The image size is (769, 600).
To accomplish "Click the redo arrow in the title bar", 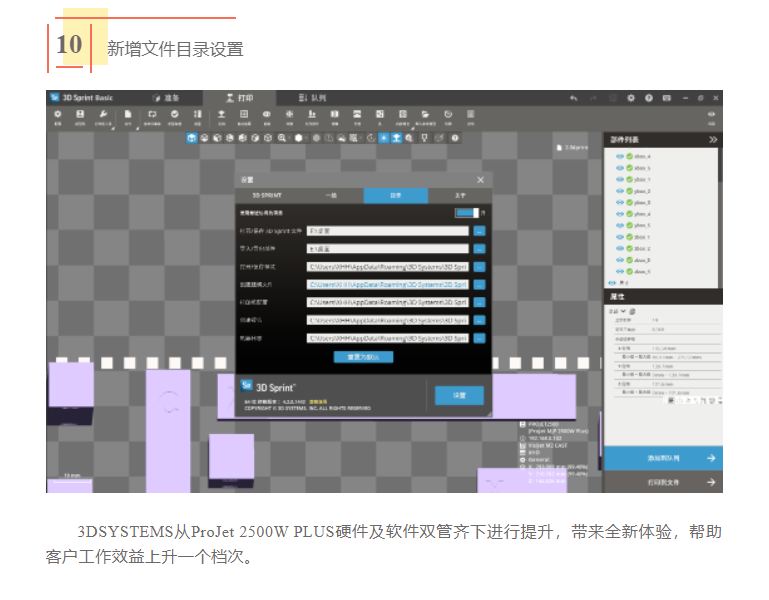I will (593, 98).
